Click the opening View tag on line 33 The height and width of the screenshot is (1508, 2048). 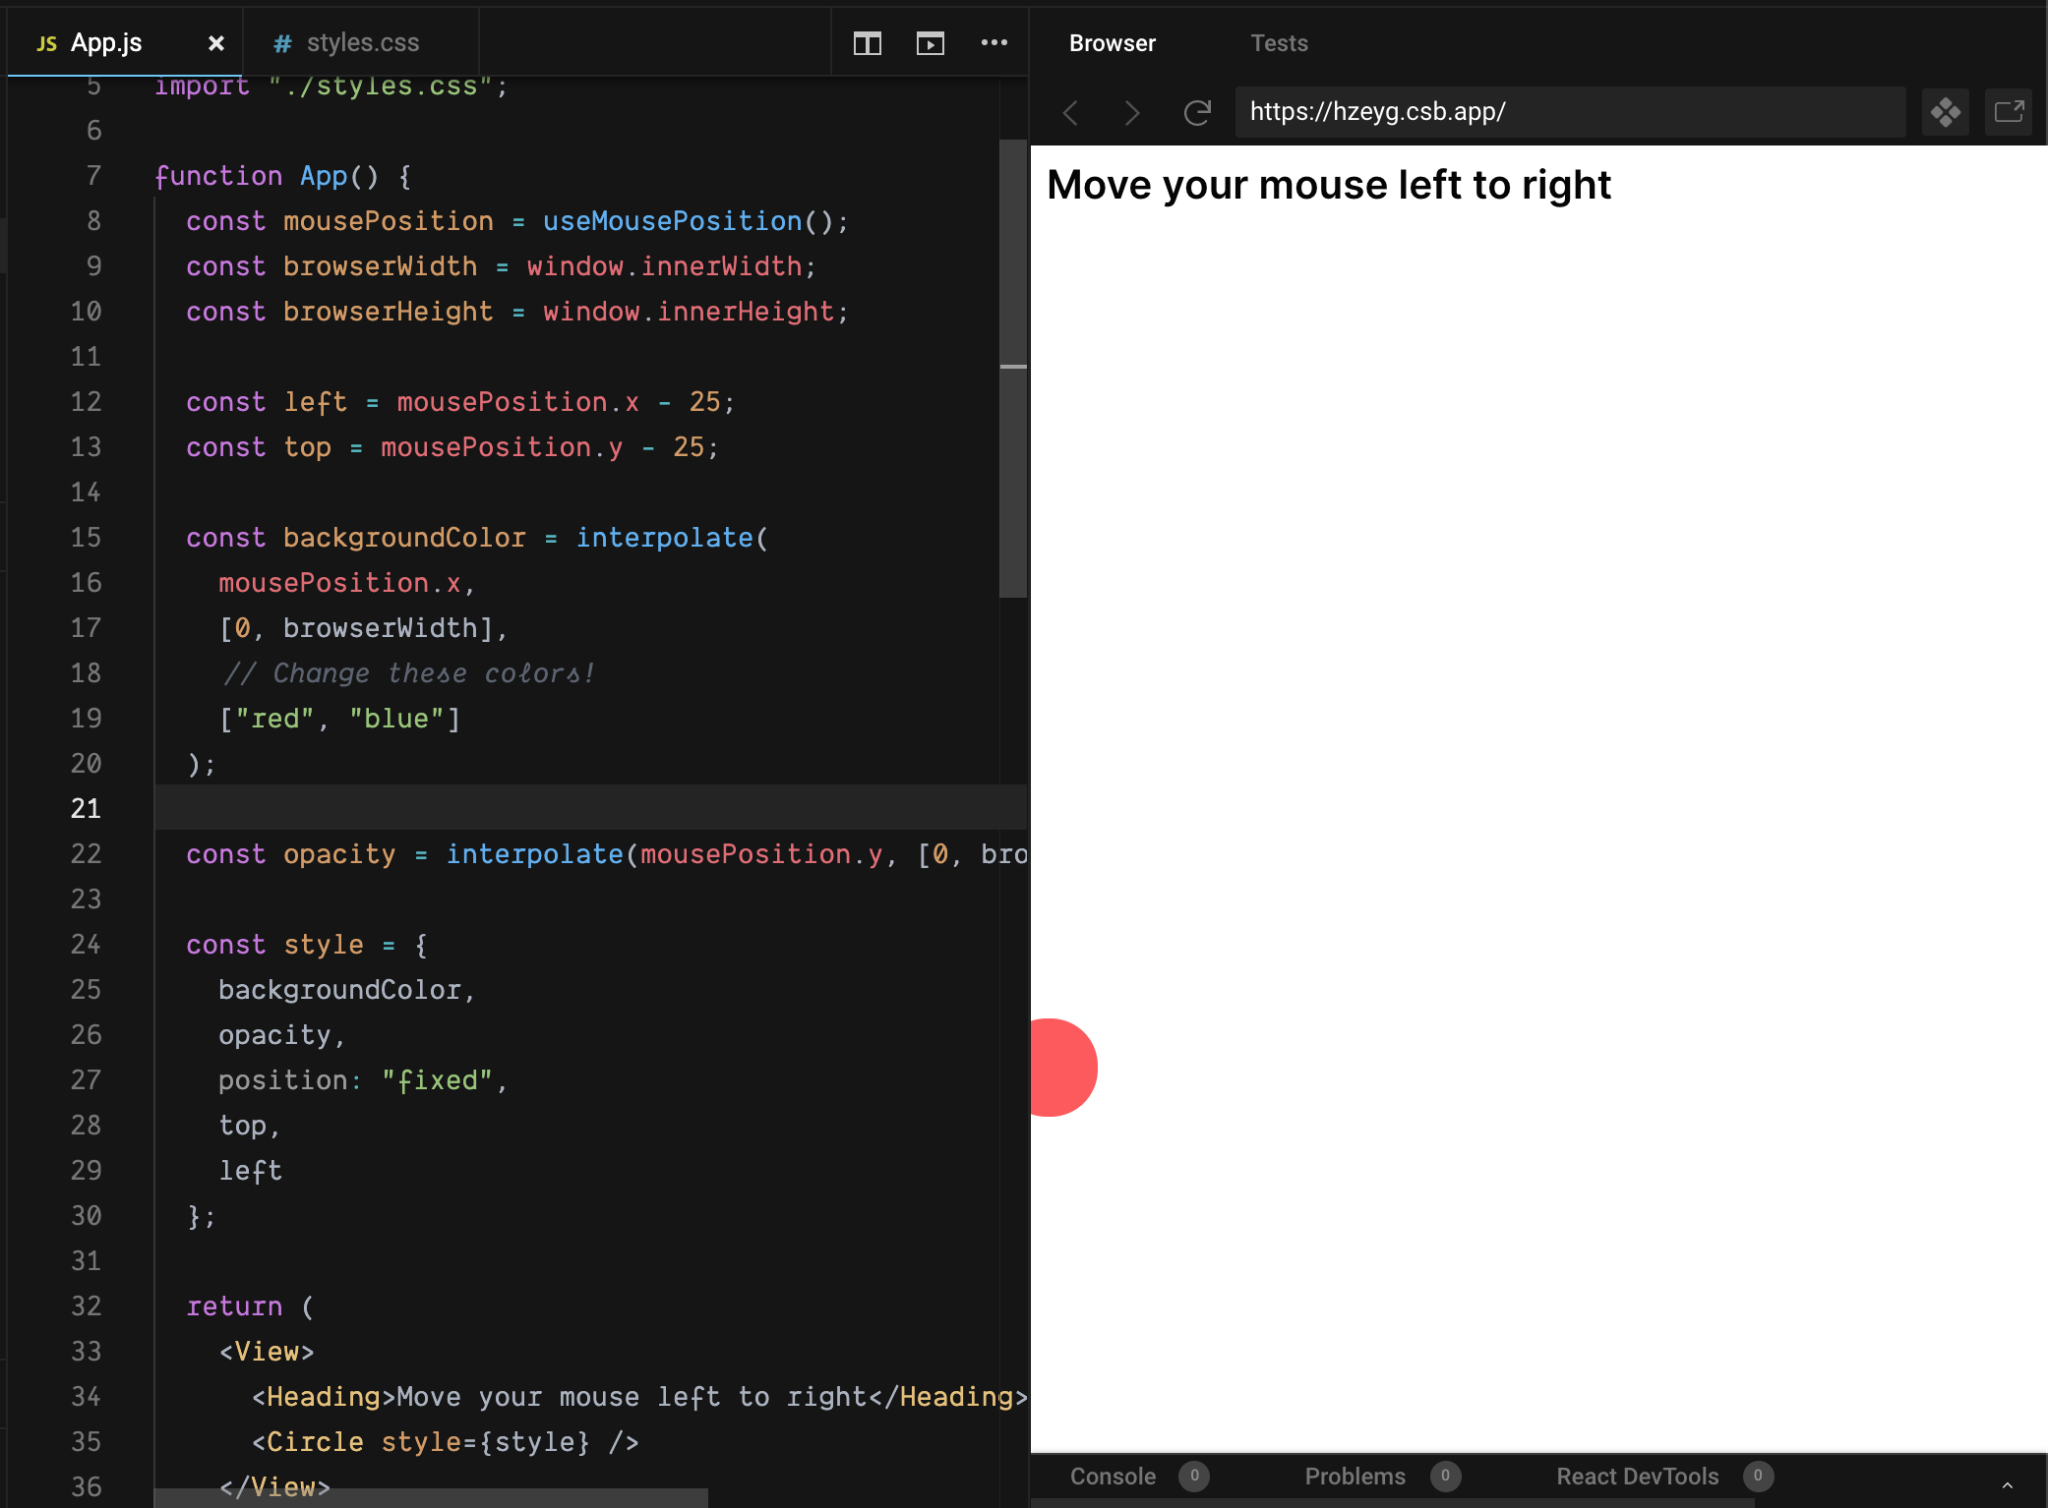(267, 1351)
